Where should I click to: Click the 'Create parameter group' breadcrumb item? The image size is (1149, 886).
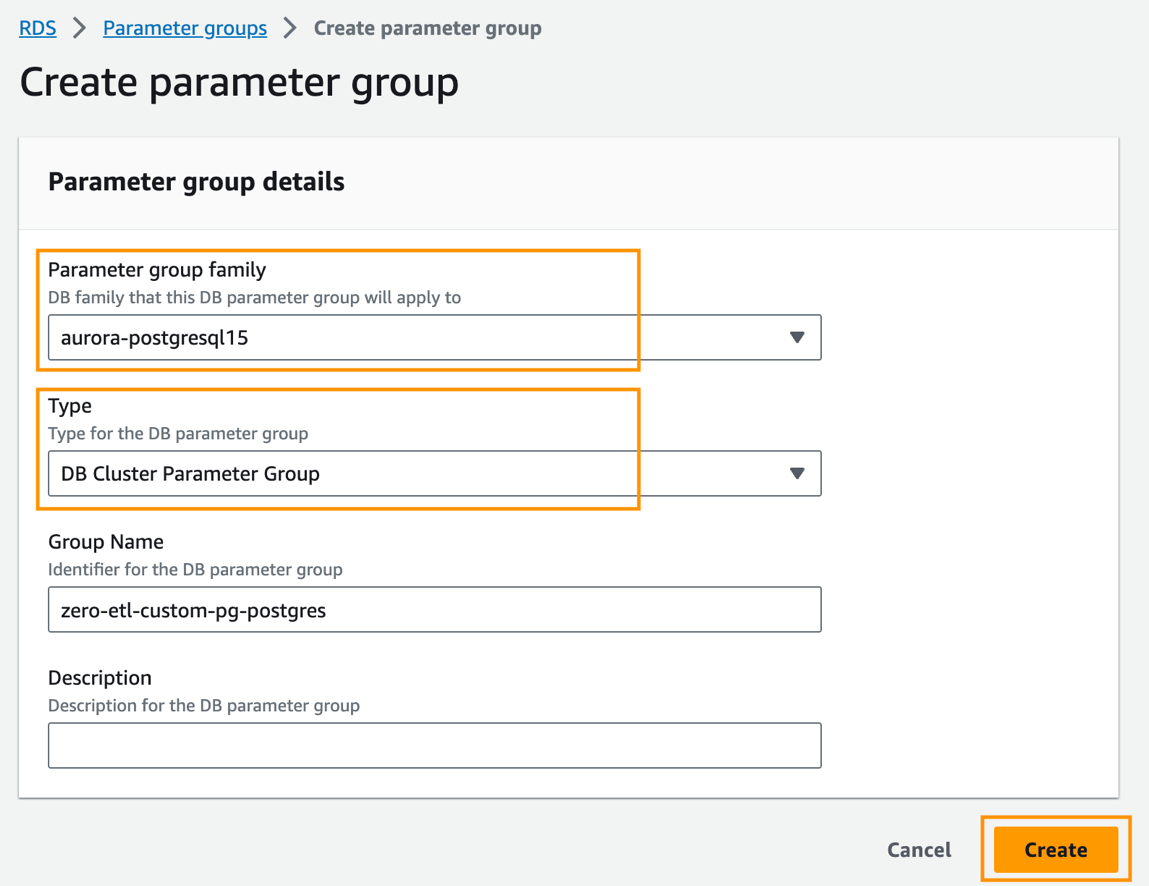click(x=427, y=28)
